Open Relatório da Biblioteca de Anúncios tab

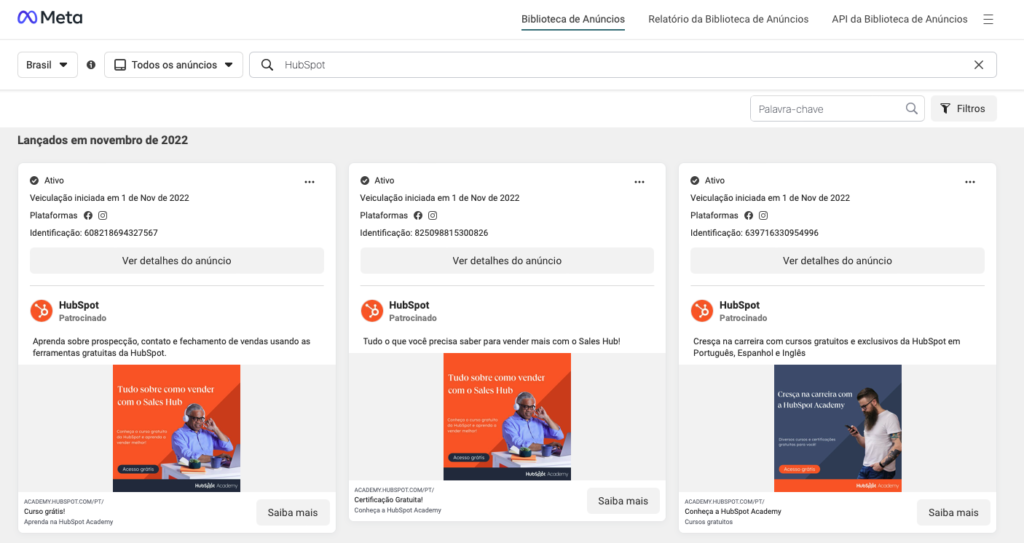[x=728, y=20]
